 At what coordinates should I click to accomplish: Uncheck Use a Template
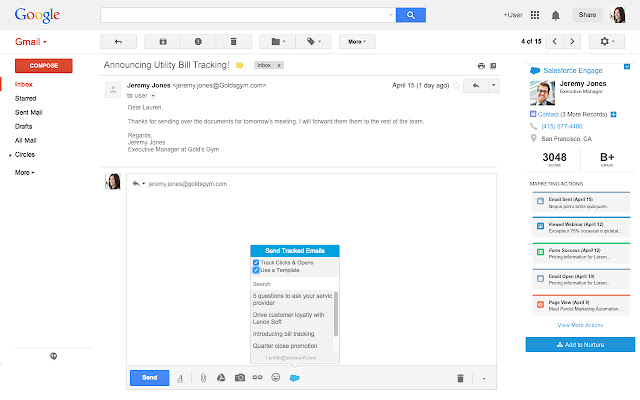[256, 270]
